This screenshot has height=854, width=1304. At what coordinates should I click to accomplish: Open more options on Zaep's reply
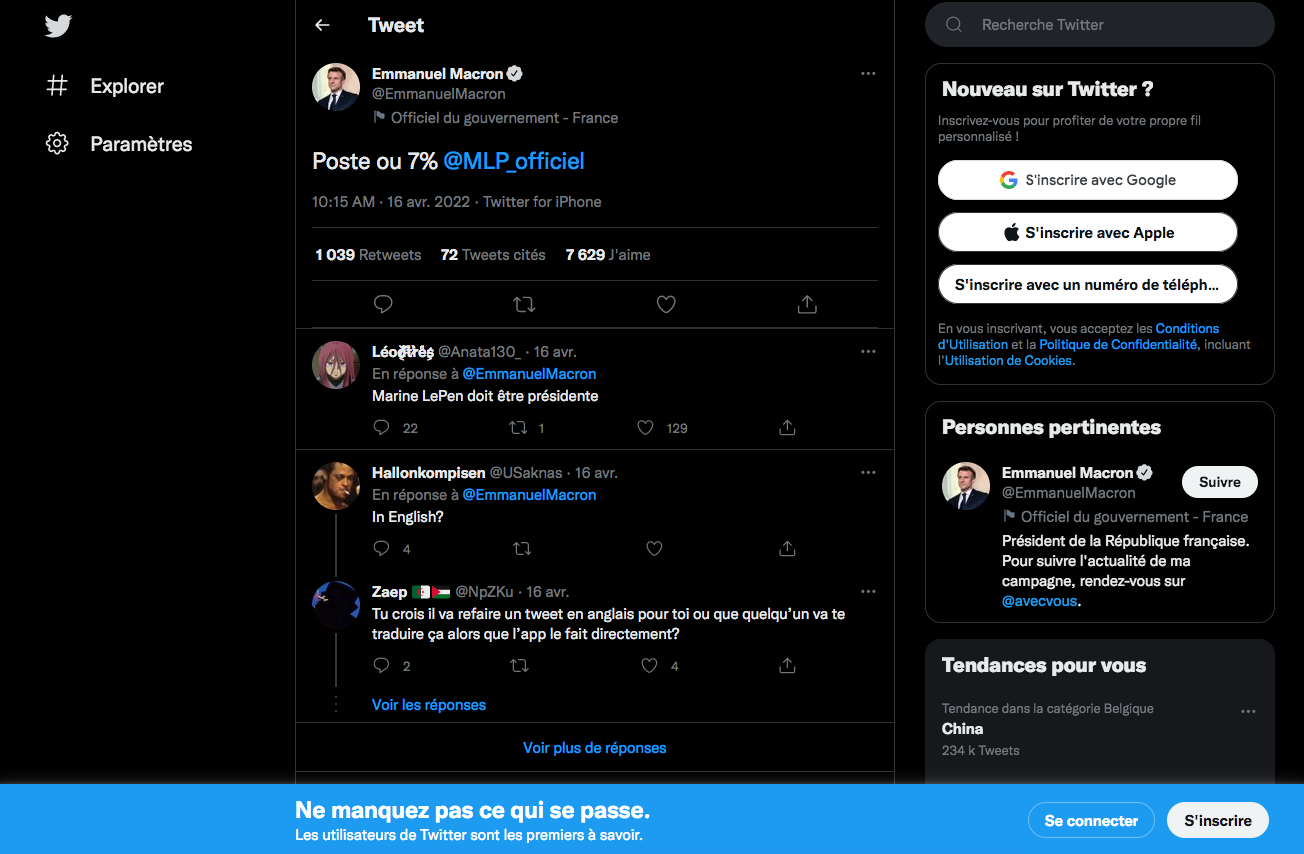(x=868, y=591)
